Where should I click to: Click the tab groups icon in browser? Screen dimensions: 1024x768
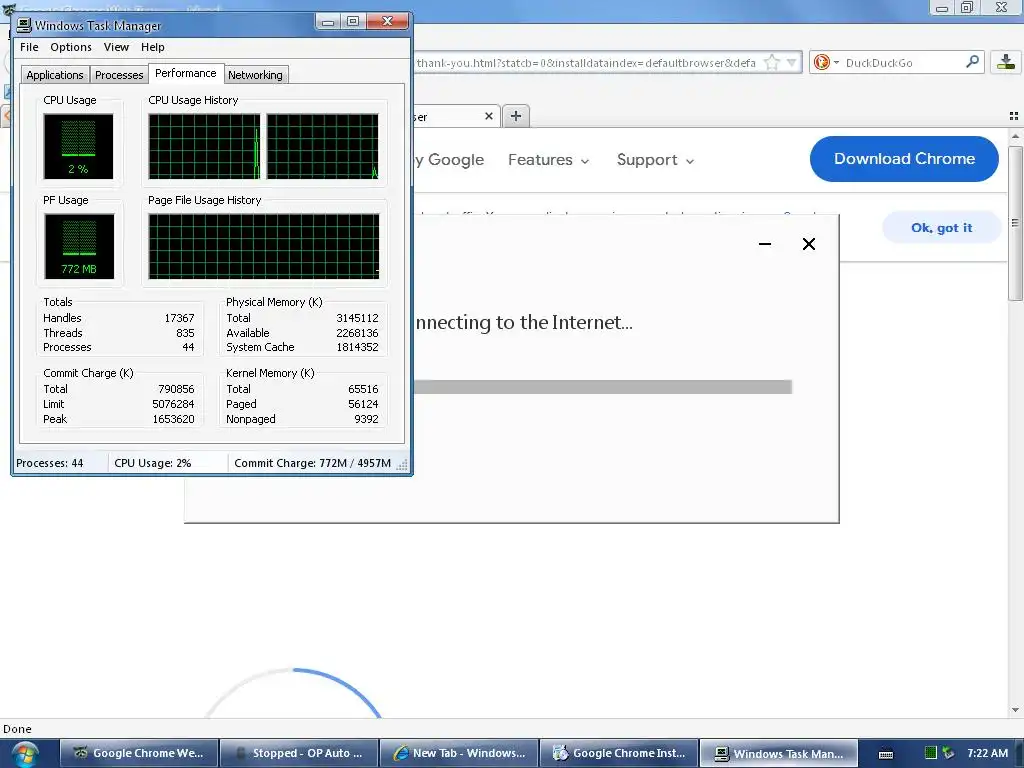tap(1014, 116)
